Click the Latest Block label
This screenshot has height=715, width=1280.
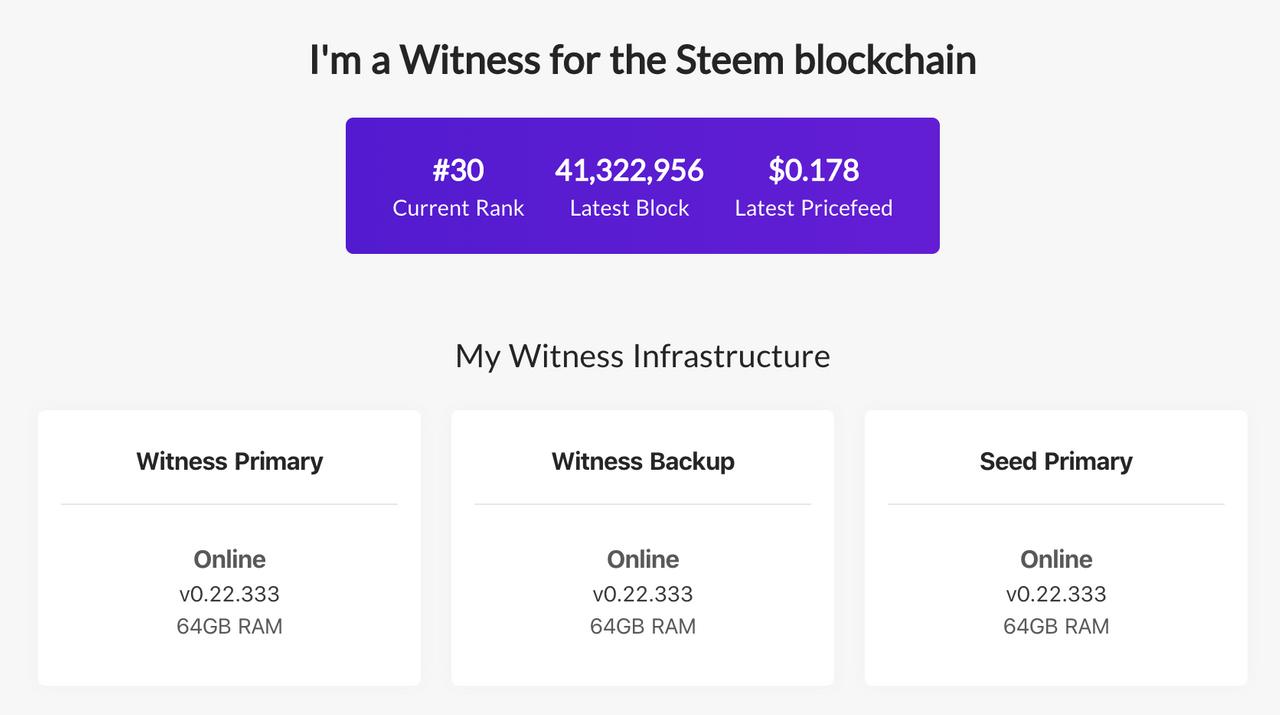[629, 208]
